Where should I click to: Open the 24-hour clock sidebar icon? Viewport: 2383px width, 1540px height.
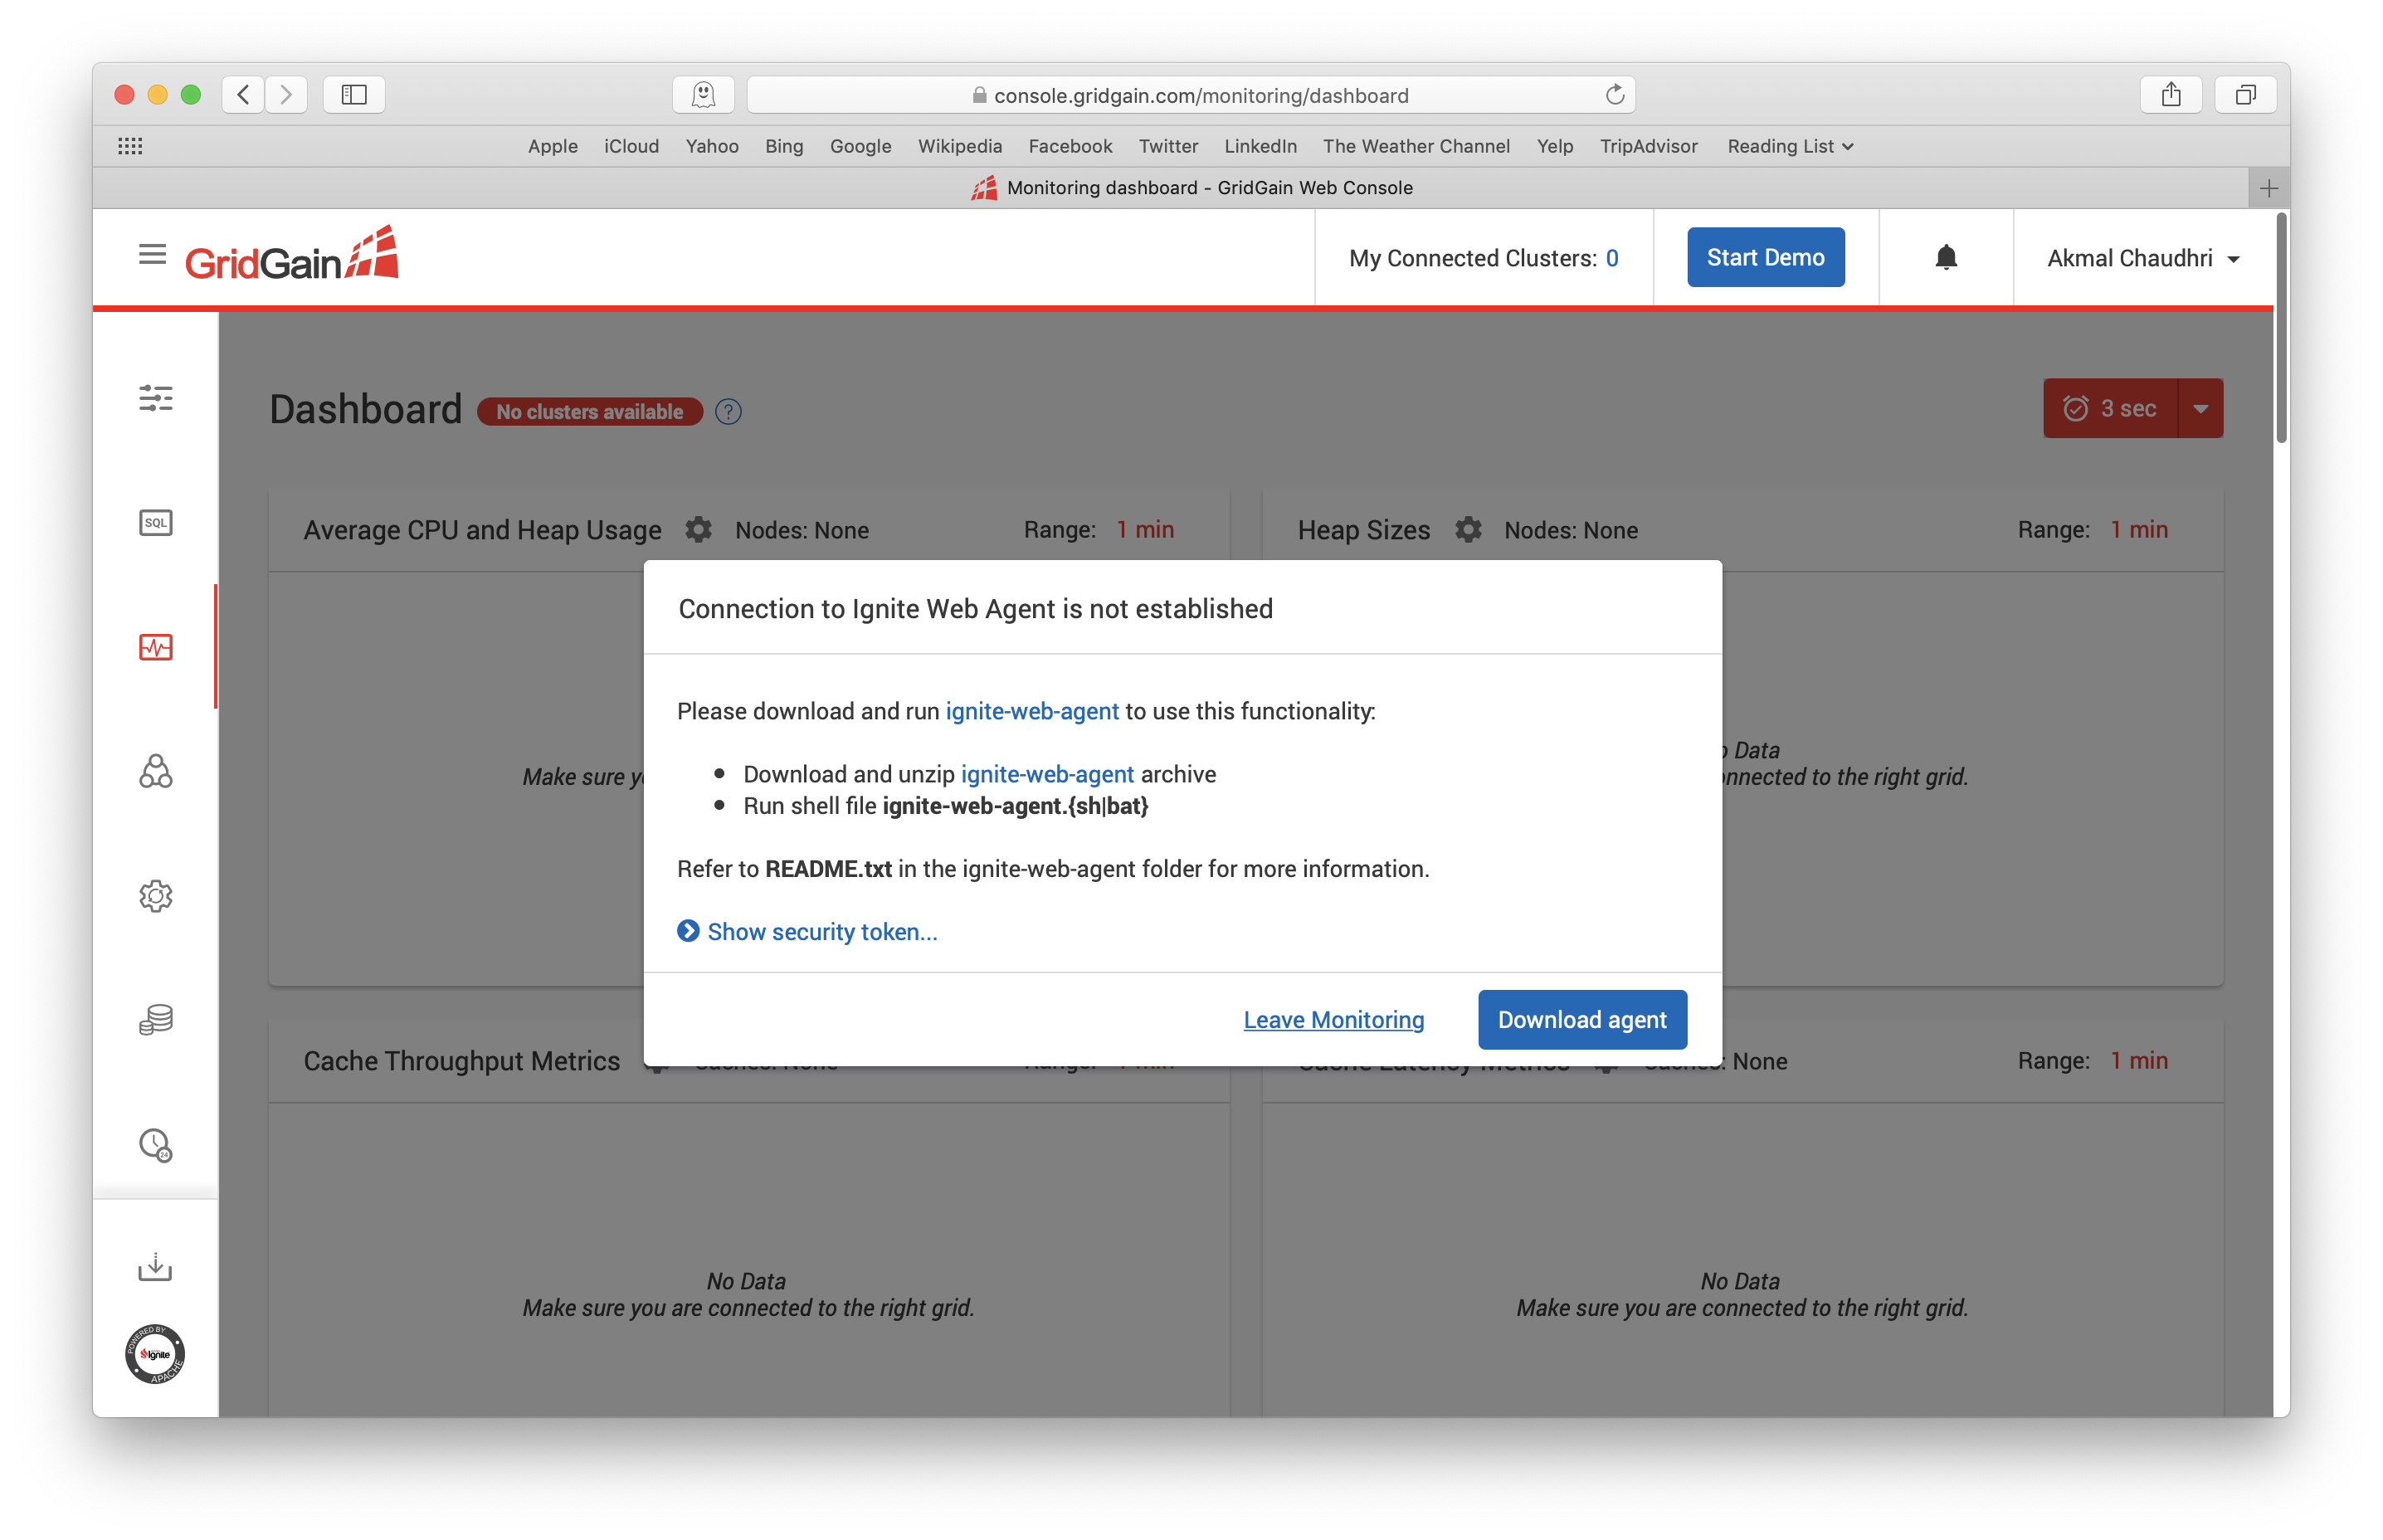coord(155,1144)
